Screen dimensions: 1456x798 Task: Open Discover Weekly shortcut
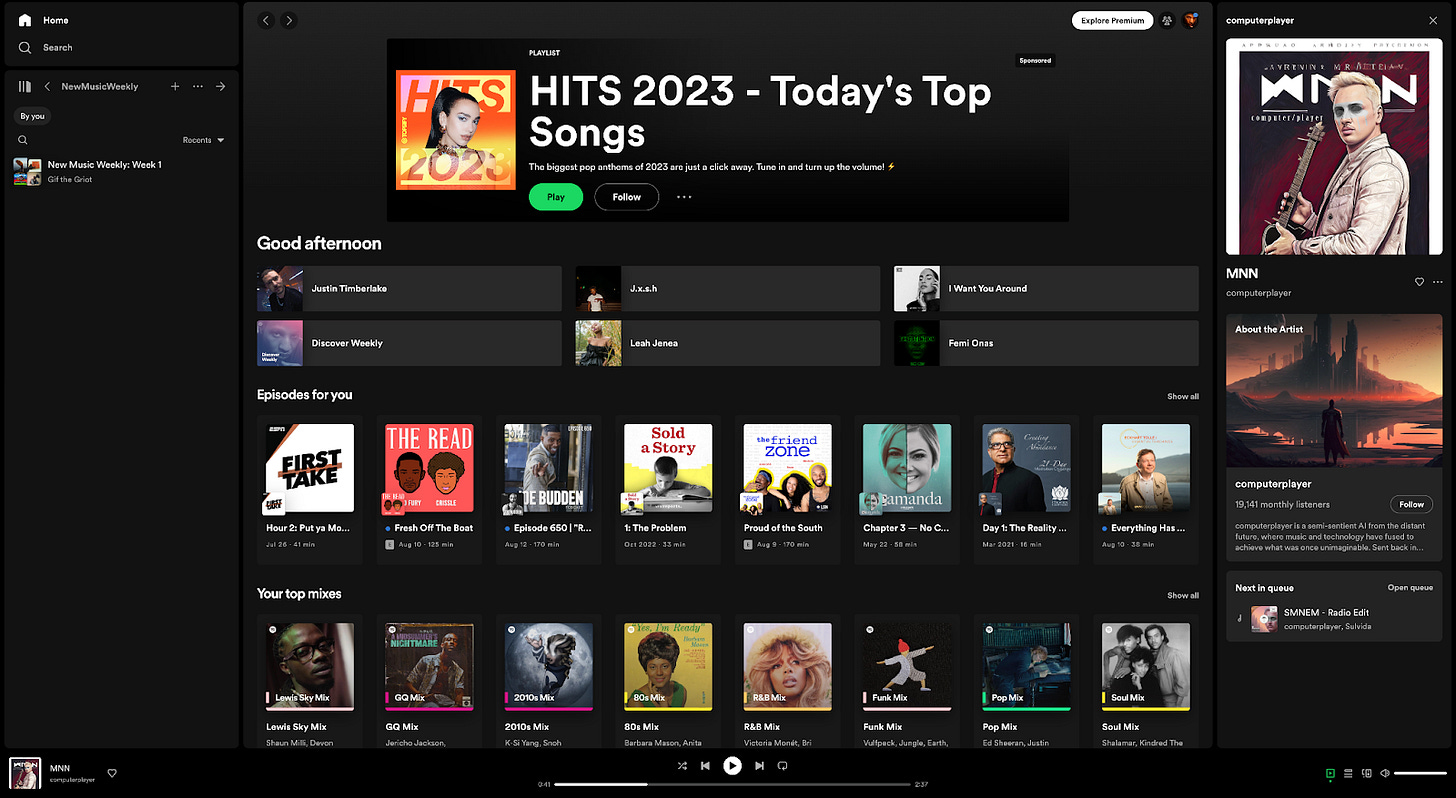coord(409,343)
